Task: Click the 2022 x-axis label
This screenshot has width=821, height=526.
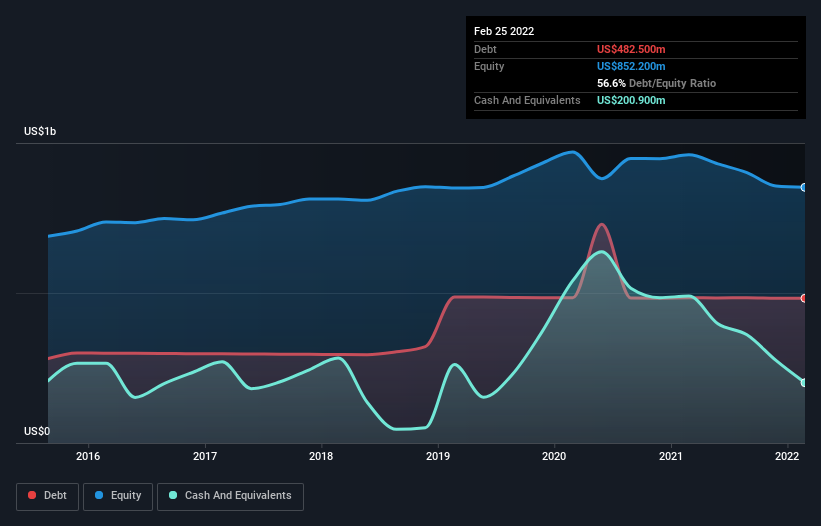Action: 787,456
